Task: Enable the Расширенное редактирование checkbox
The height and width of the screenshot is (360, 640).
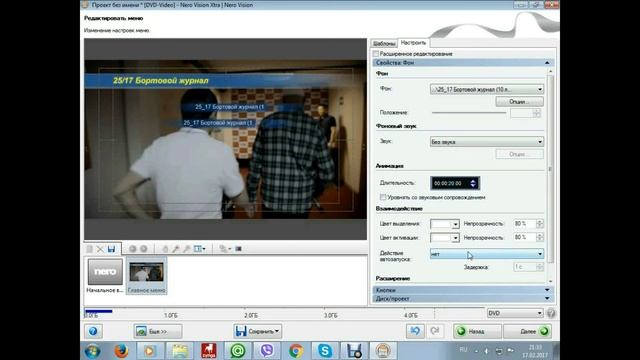Action: coord(376,54)
